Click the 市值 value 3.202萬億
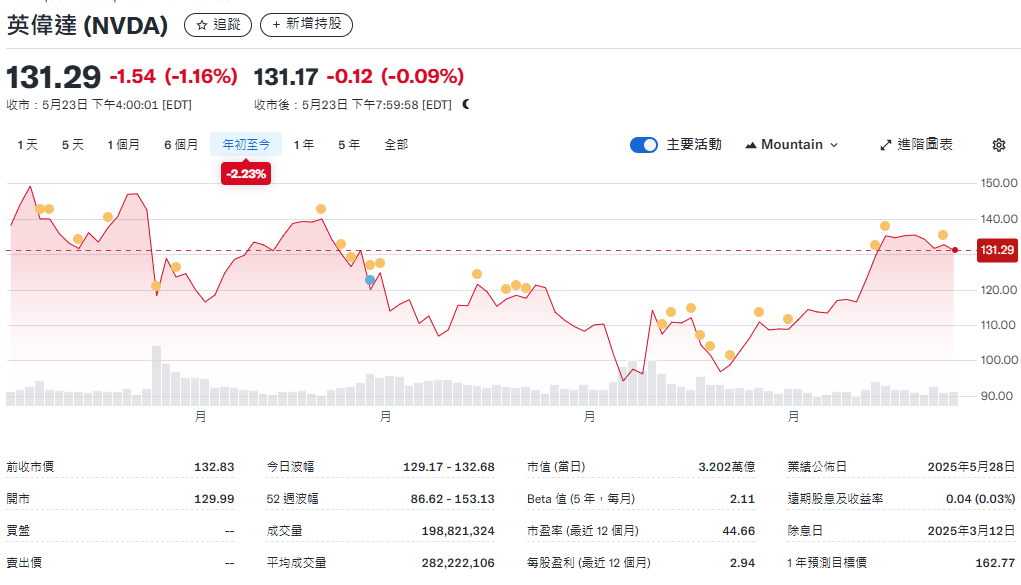Screen dimensions: 1021x585 (x=727, y=467)
